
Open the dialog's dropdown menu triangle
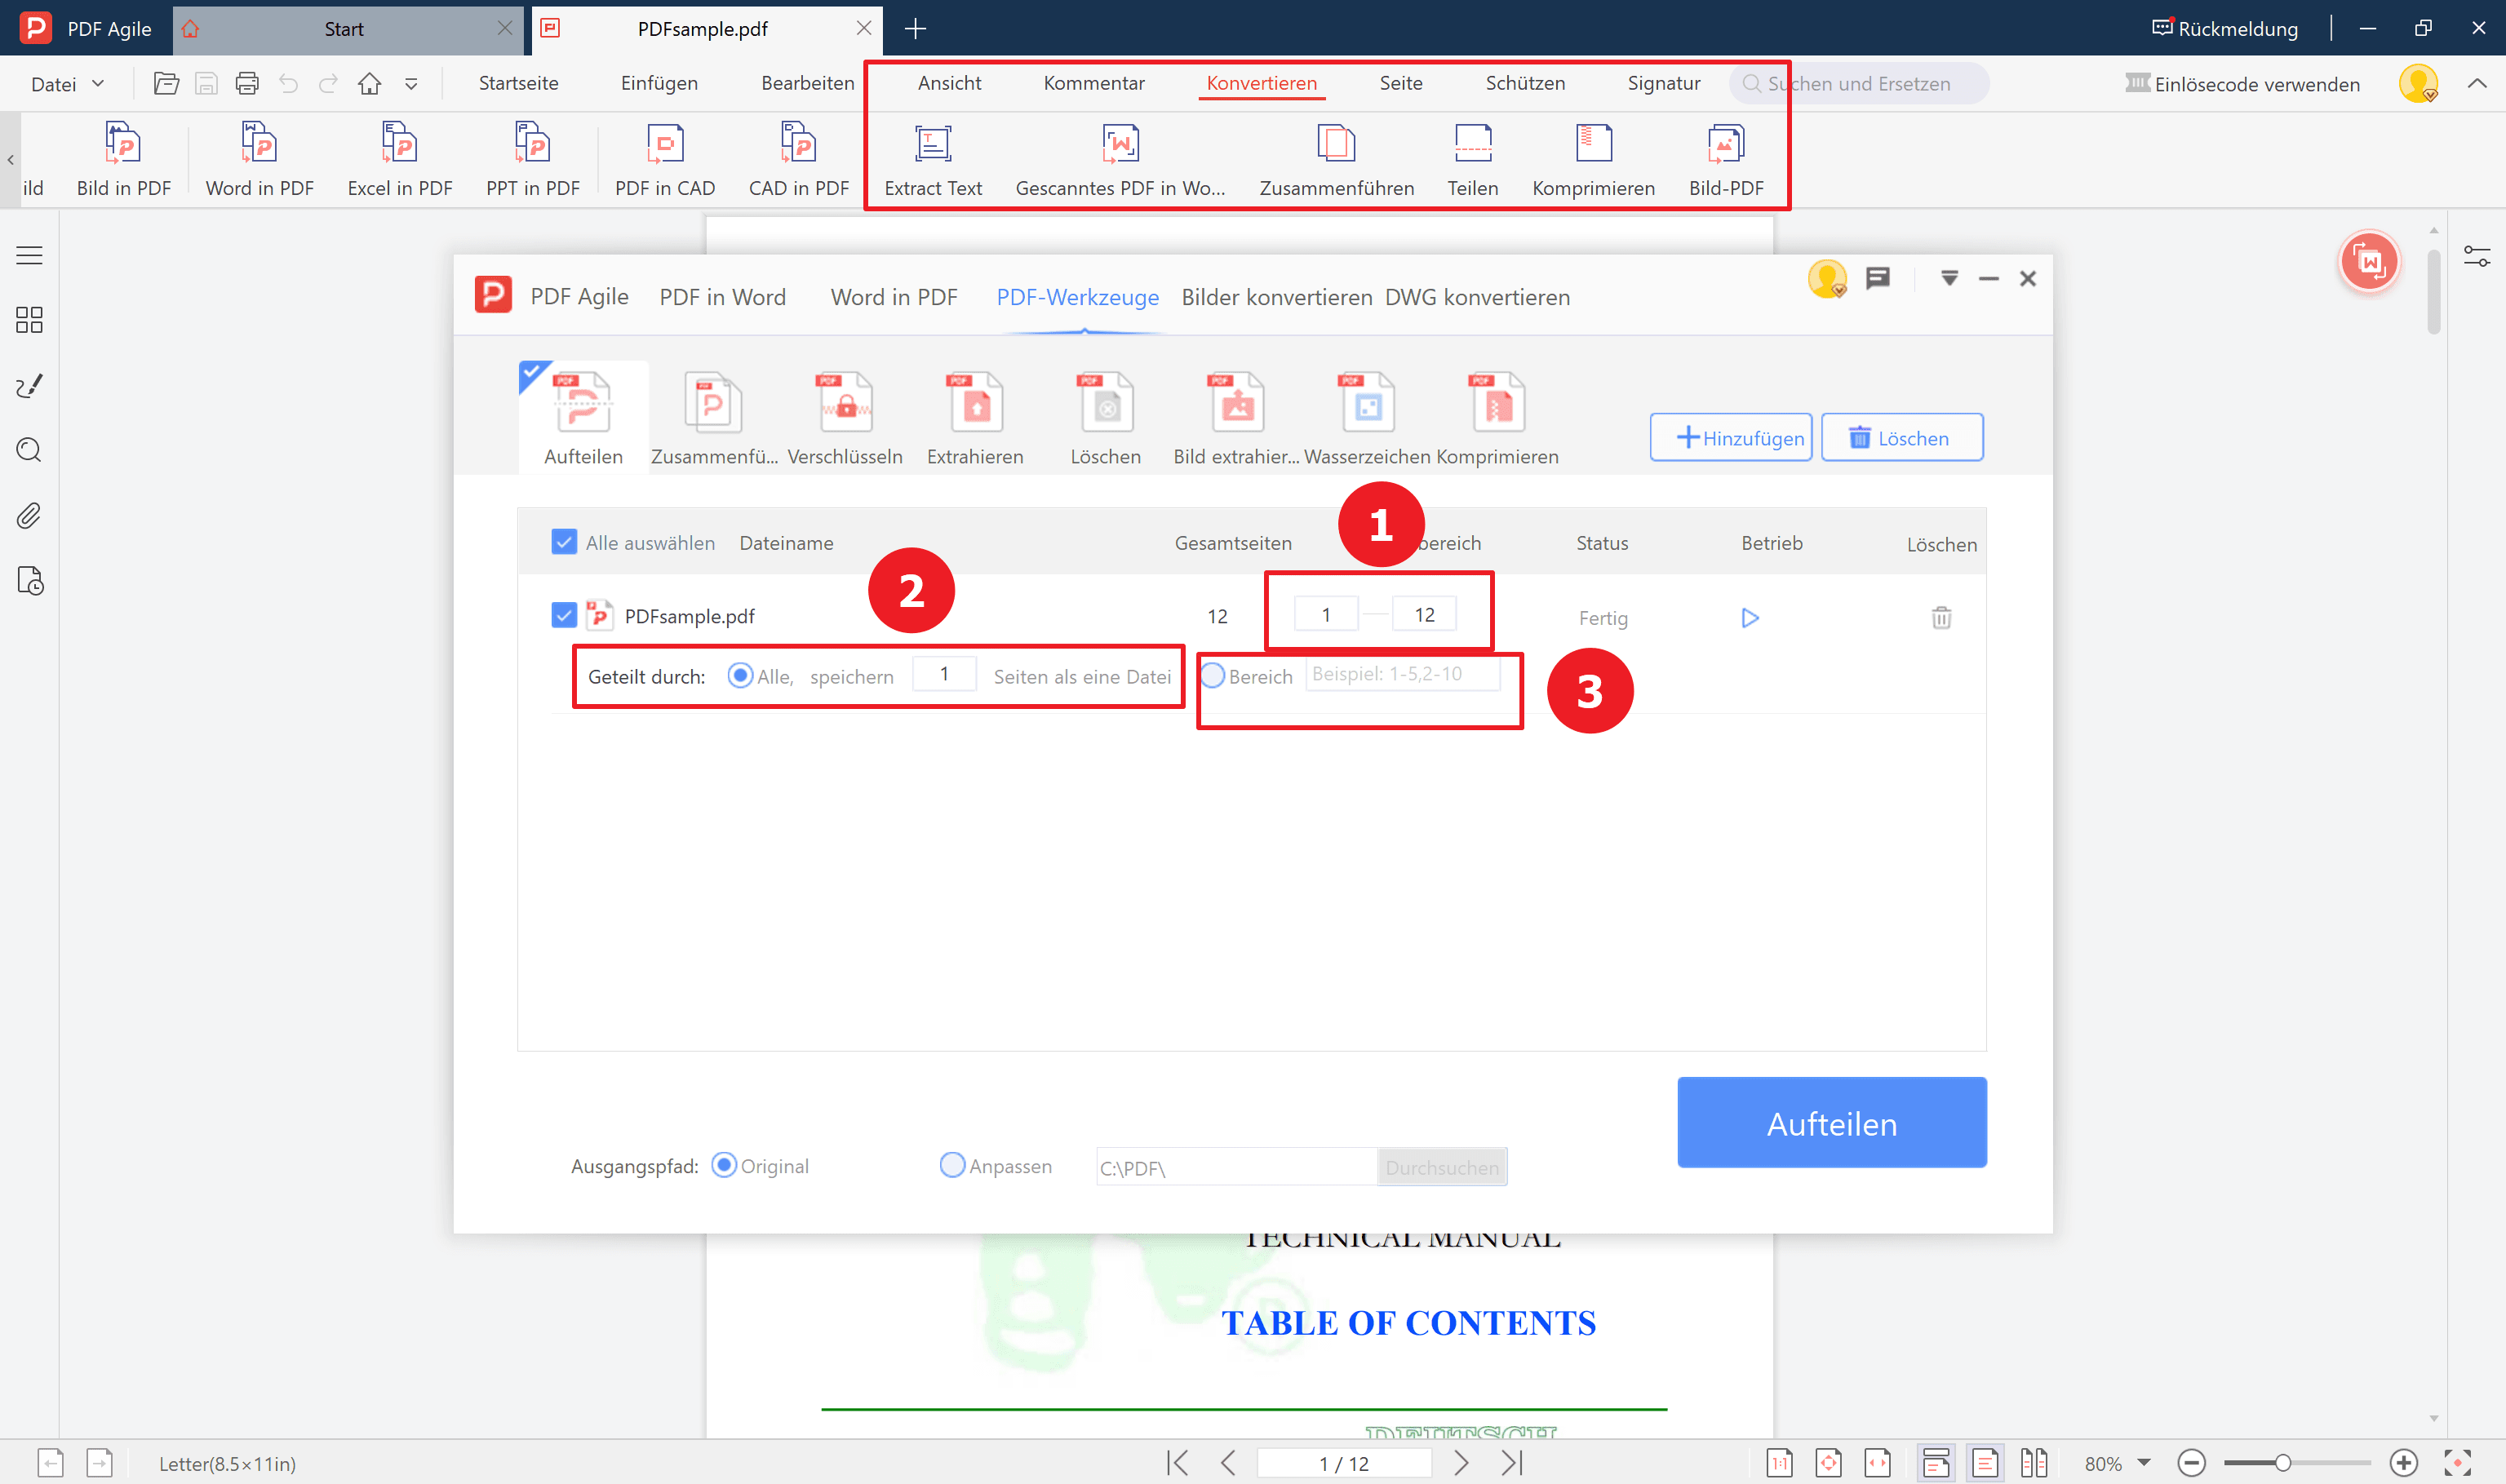[1949, 278]
